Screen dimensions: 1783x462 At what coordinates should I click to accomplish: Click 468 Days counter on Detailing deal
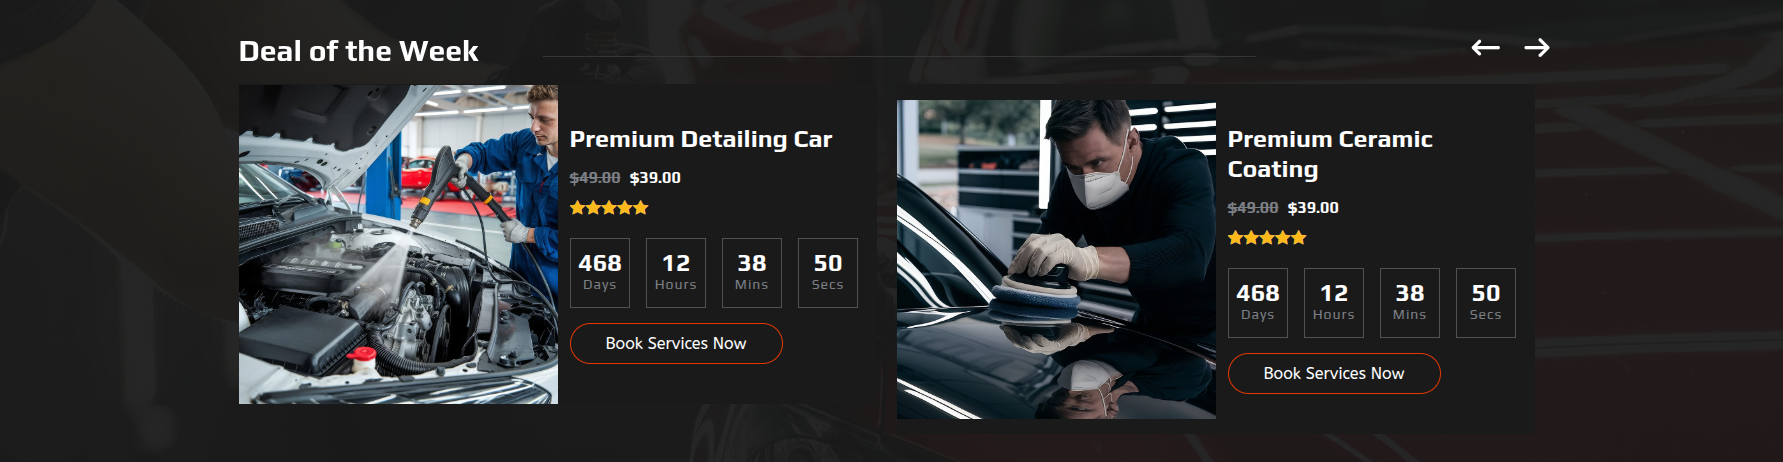600,273
